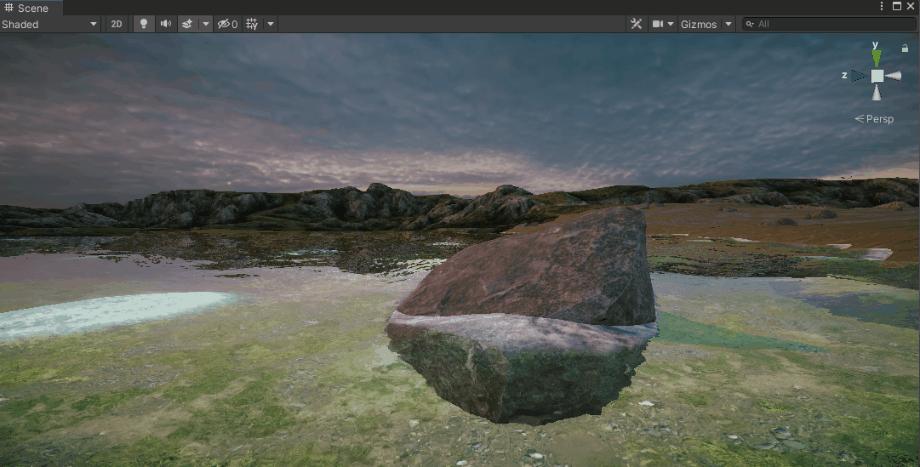Open grid settings dropdown arrow
This screenshot has height=467, width=920.
tap(270, 24)
